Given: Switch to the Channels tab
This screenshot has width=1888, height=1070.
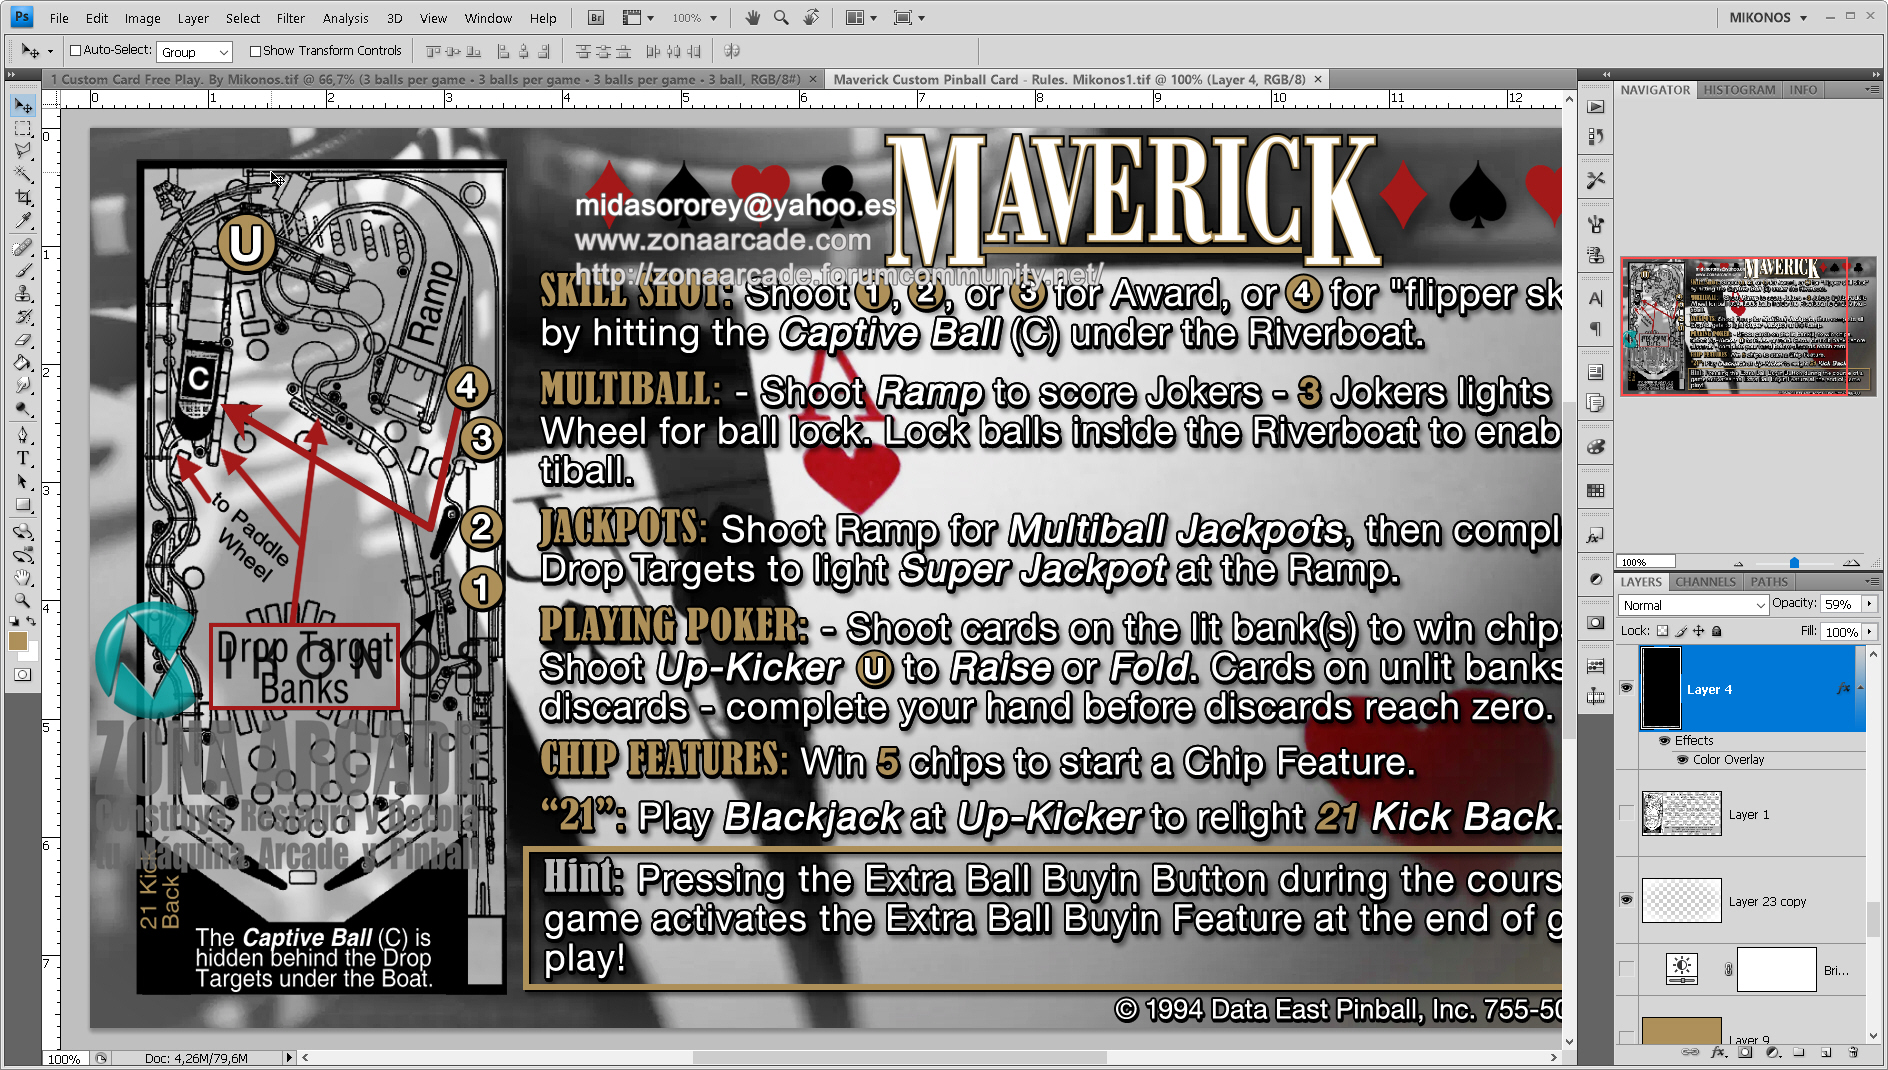Looking at the screenshot, I should pos(1705,582).
